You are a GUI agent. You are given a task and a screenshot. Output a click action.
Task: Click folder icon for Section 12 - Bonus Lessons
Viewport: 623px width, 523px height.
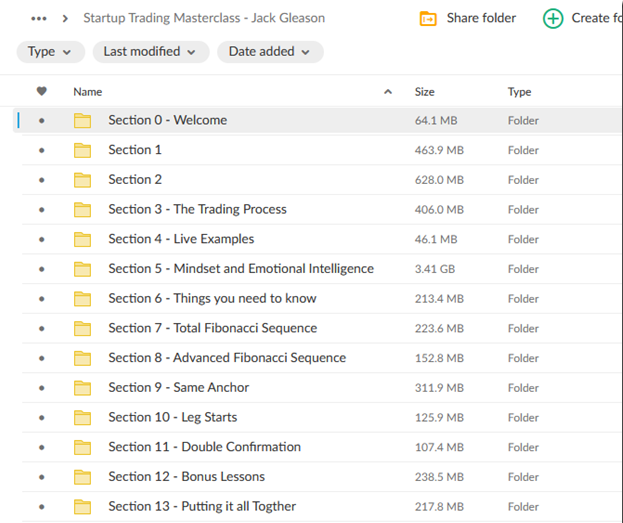coord(82,477)
